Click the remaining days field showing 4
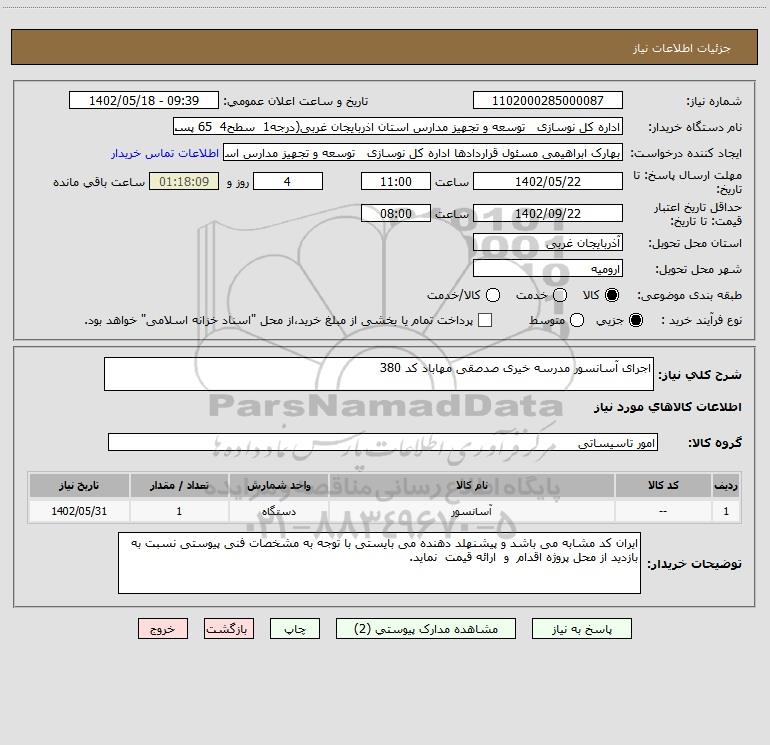 click(288, 181)
